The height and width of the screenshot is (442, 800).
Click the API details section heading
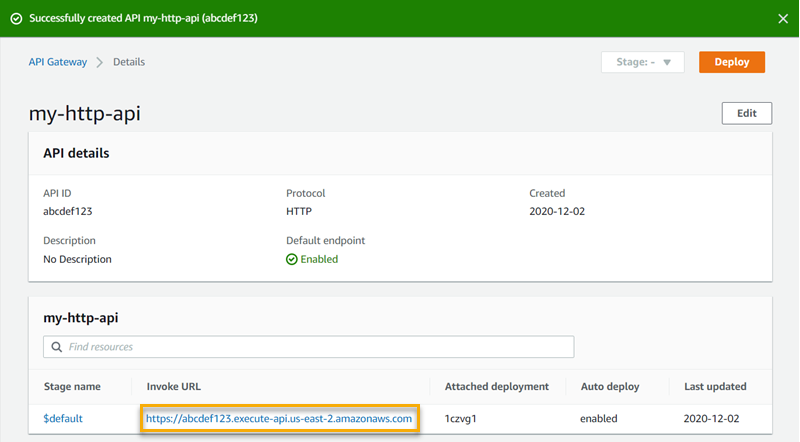click(76, 153)
